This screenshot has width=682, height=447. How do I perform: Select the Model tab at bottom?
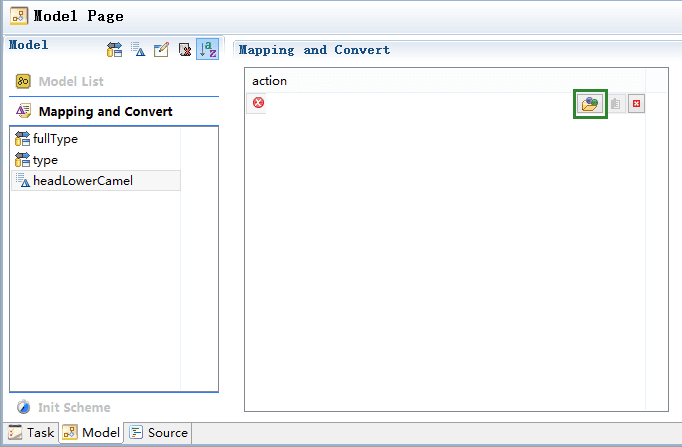(x=91, y=433)
